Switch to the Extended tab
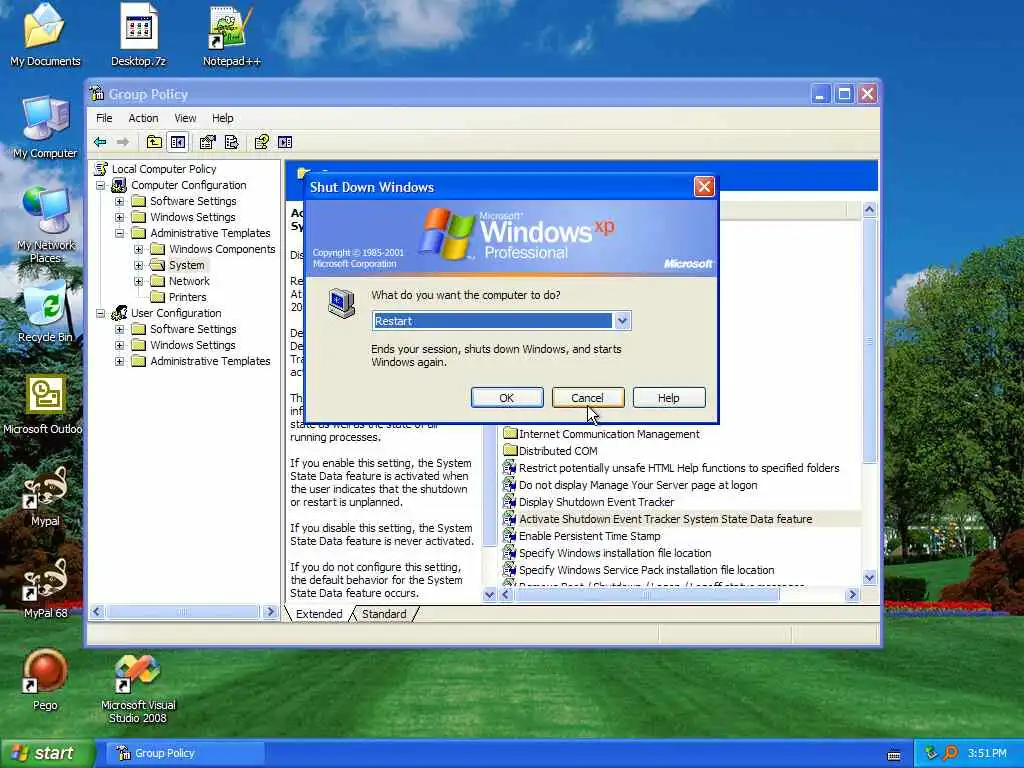 [319, 614]
